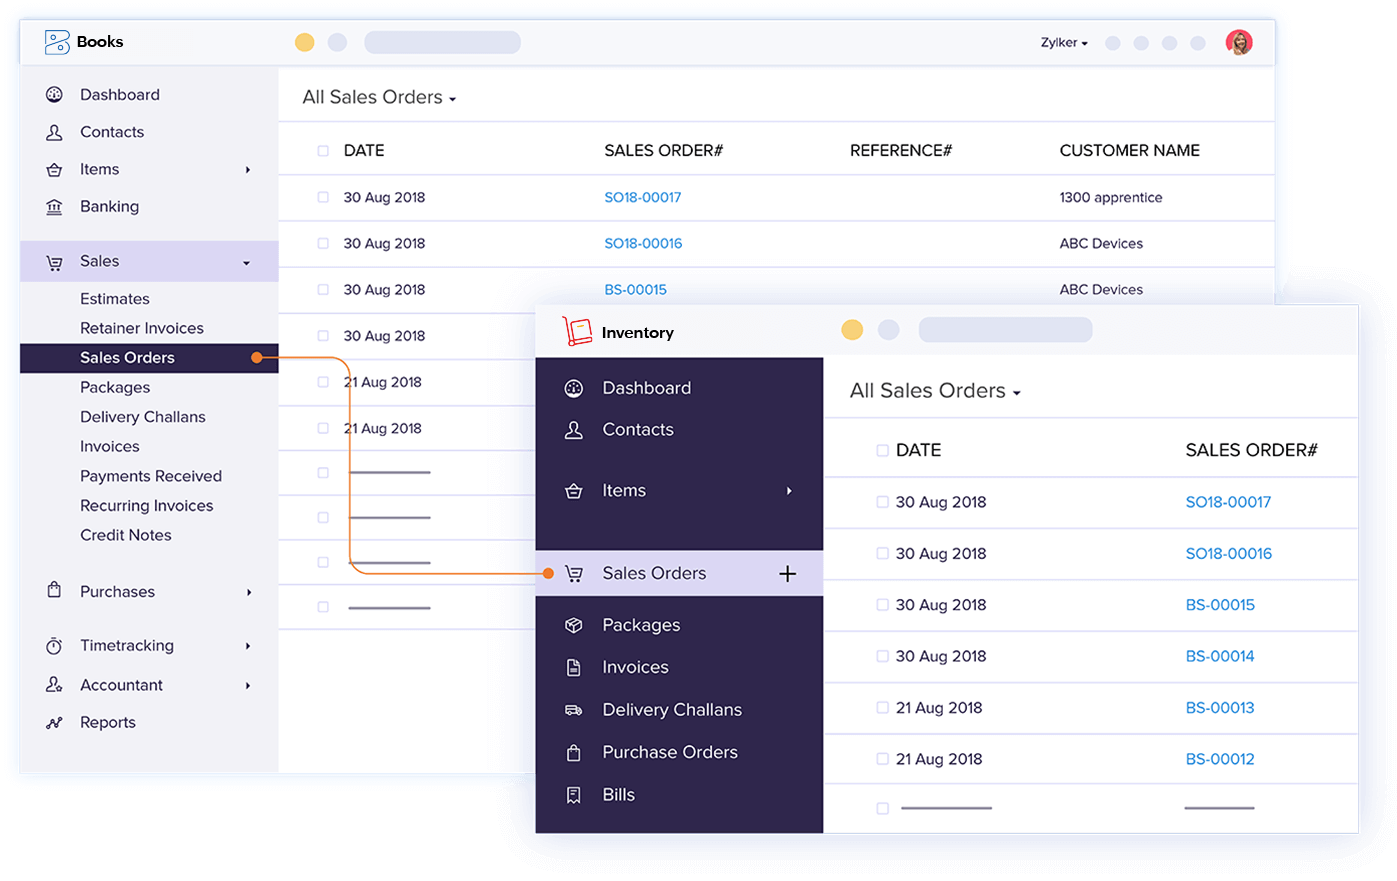Toggle select-all checkbox in Inventory table header
Viewport: 1397px width, 881px height.
tap(882, 451)
